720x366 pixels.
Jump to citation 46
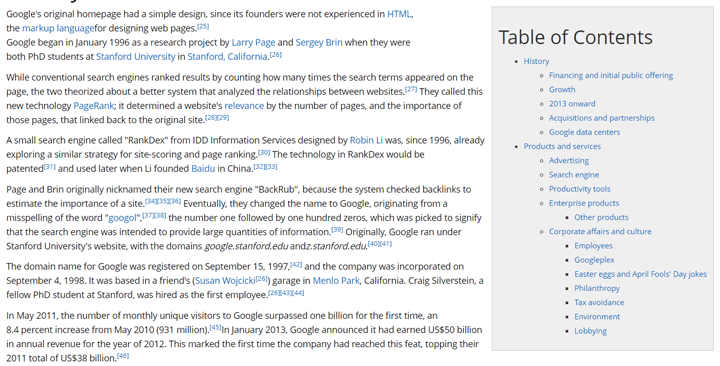(x=123, y=356)
